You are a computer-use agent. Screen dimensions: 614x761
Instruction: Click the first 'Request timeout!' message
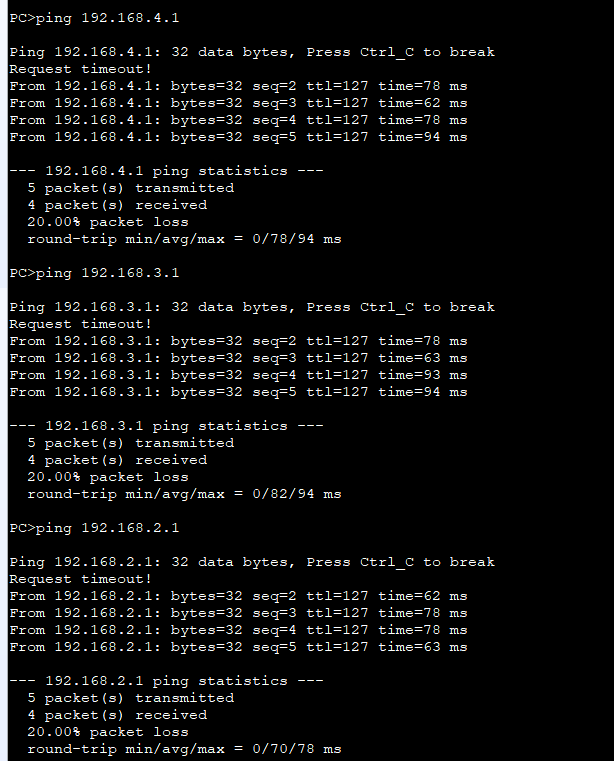pyautogui.click(x=81, y=69)
